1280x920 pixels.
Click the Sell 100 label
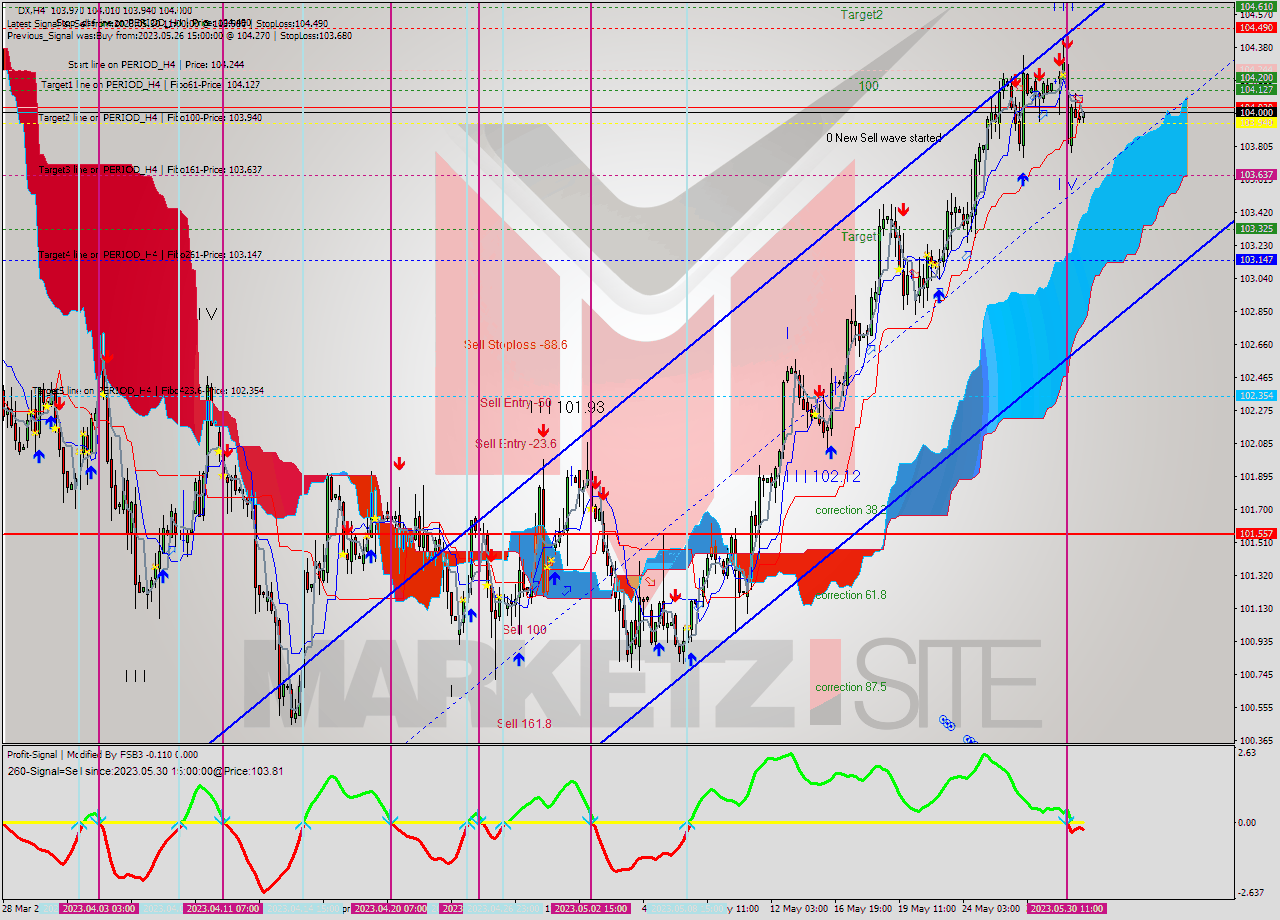(524, 630)
